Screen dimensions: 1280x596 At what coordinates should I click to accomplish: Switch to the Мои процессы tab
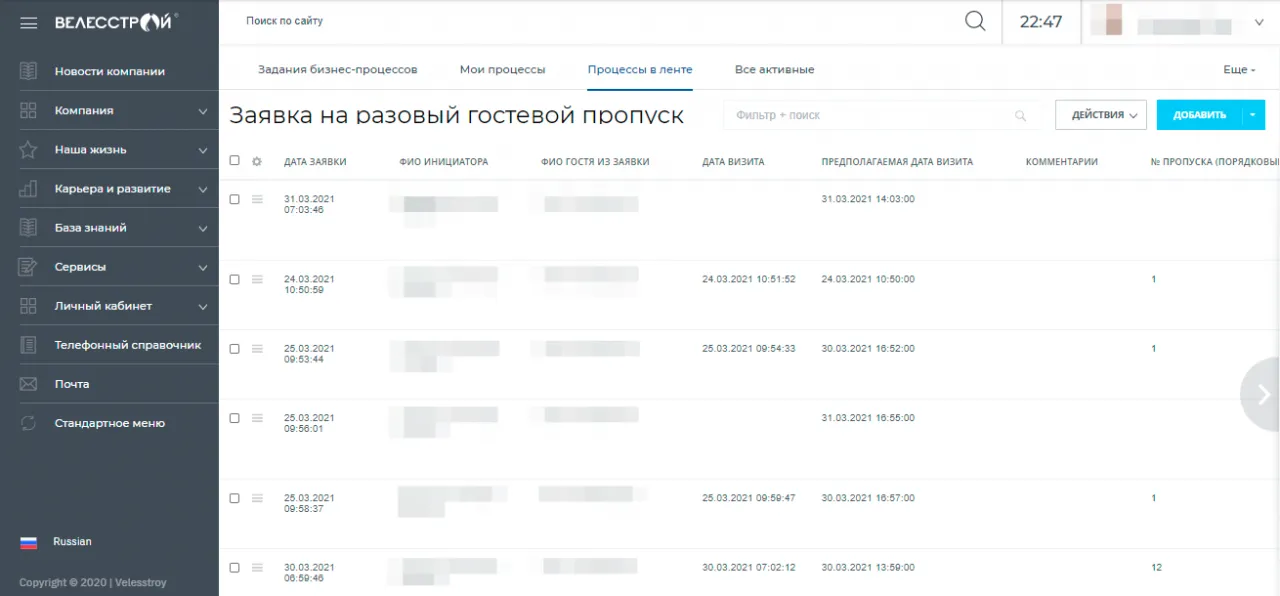tap(502, 70)
